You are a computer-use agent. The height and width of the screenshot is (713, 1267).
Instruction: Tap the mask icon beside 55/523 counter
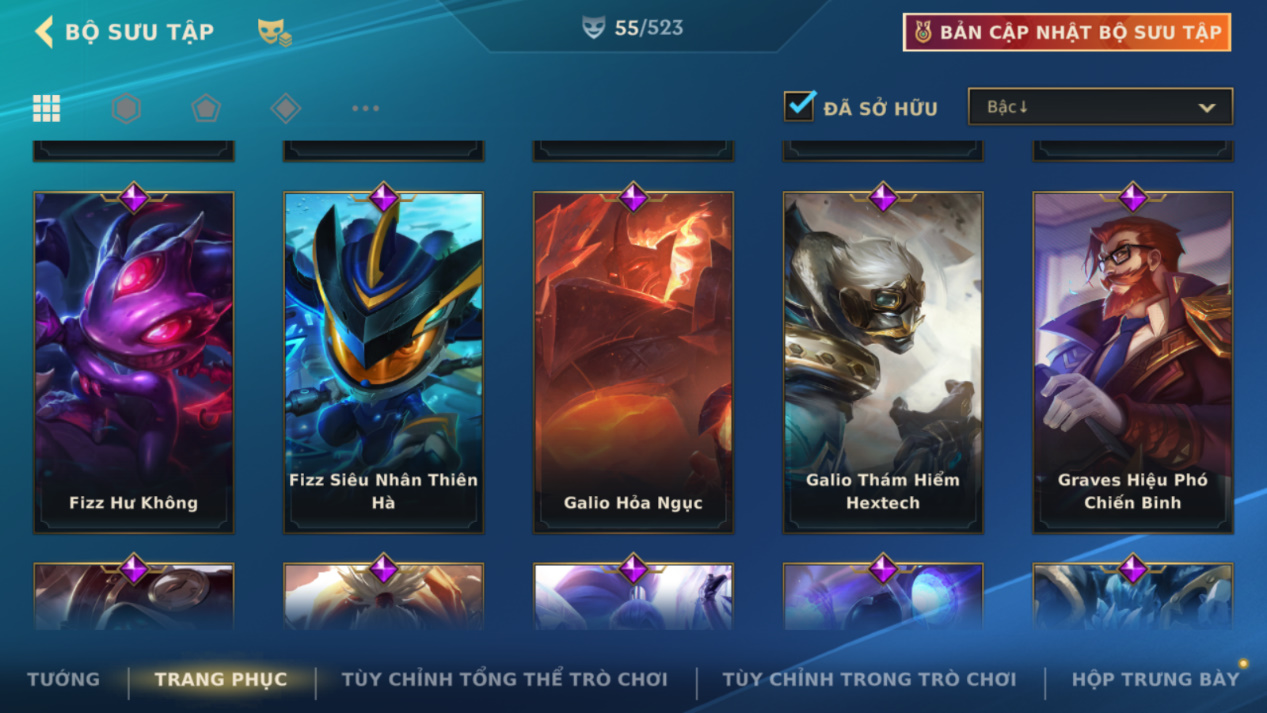594,28
